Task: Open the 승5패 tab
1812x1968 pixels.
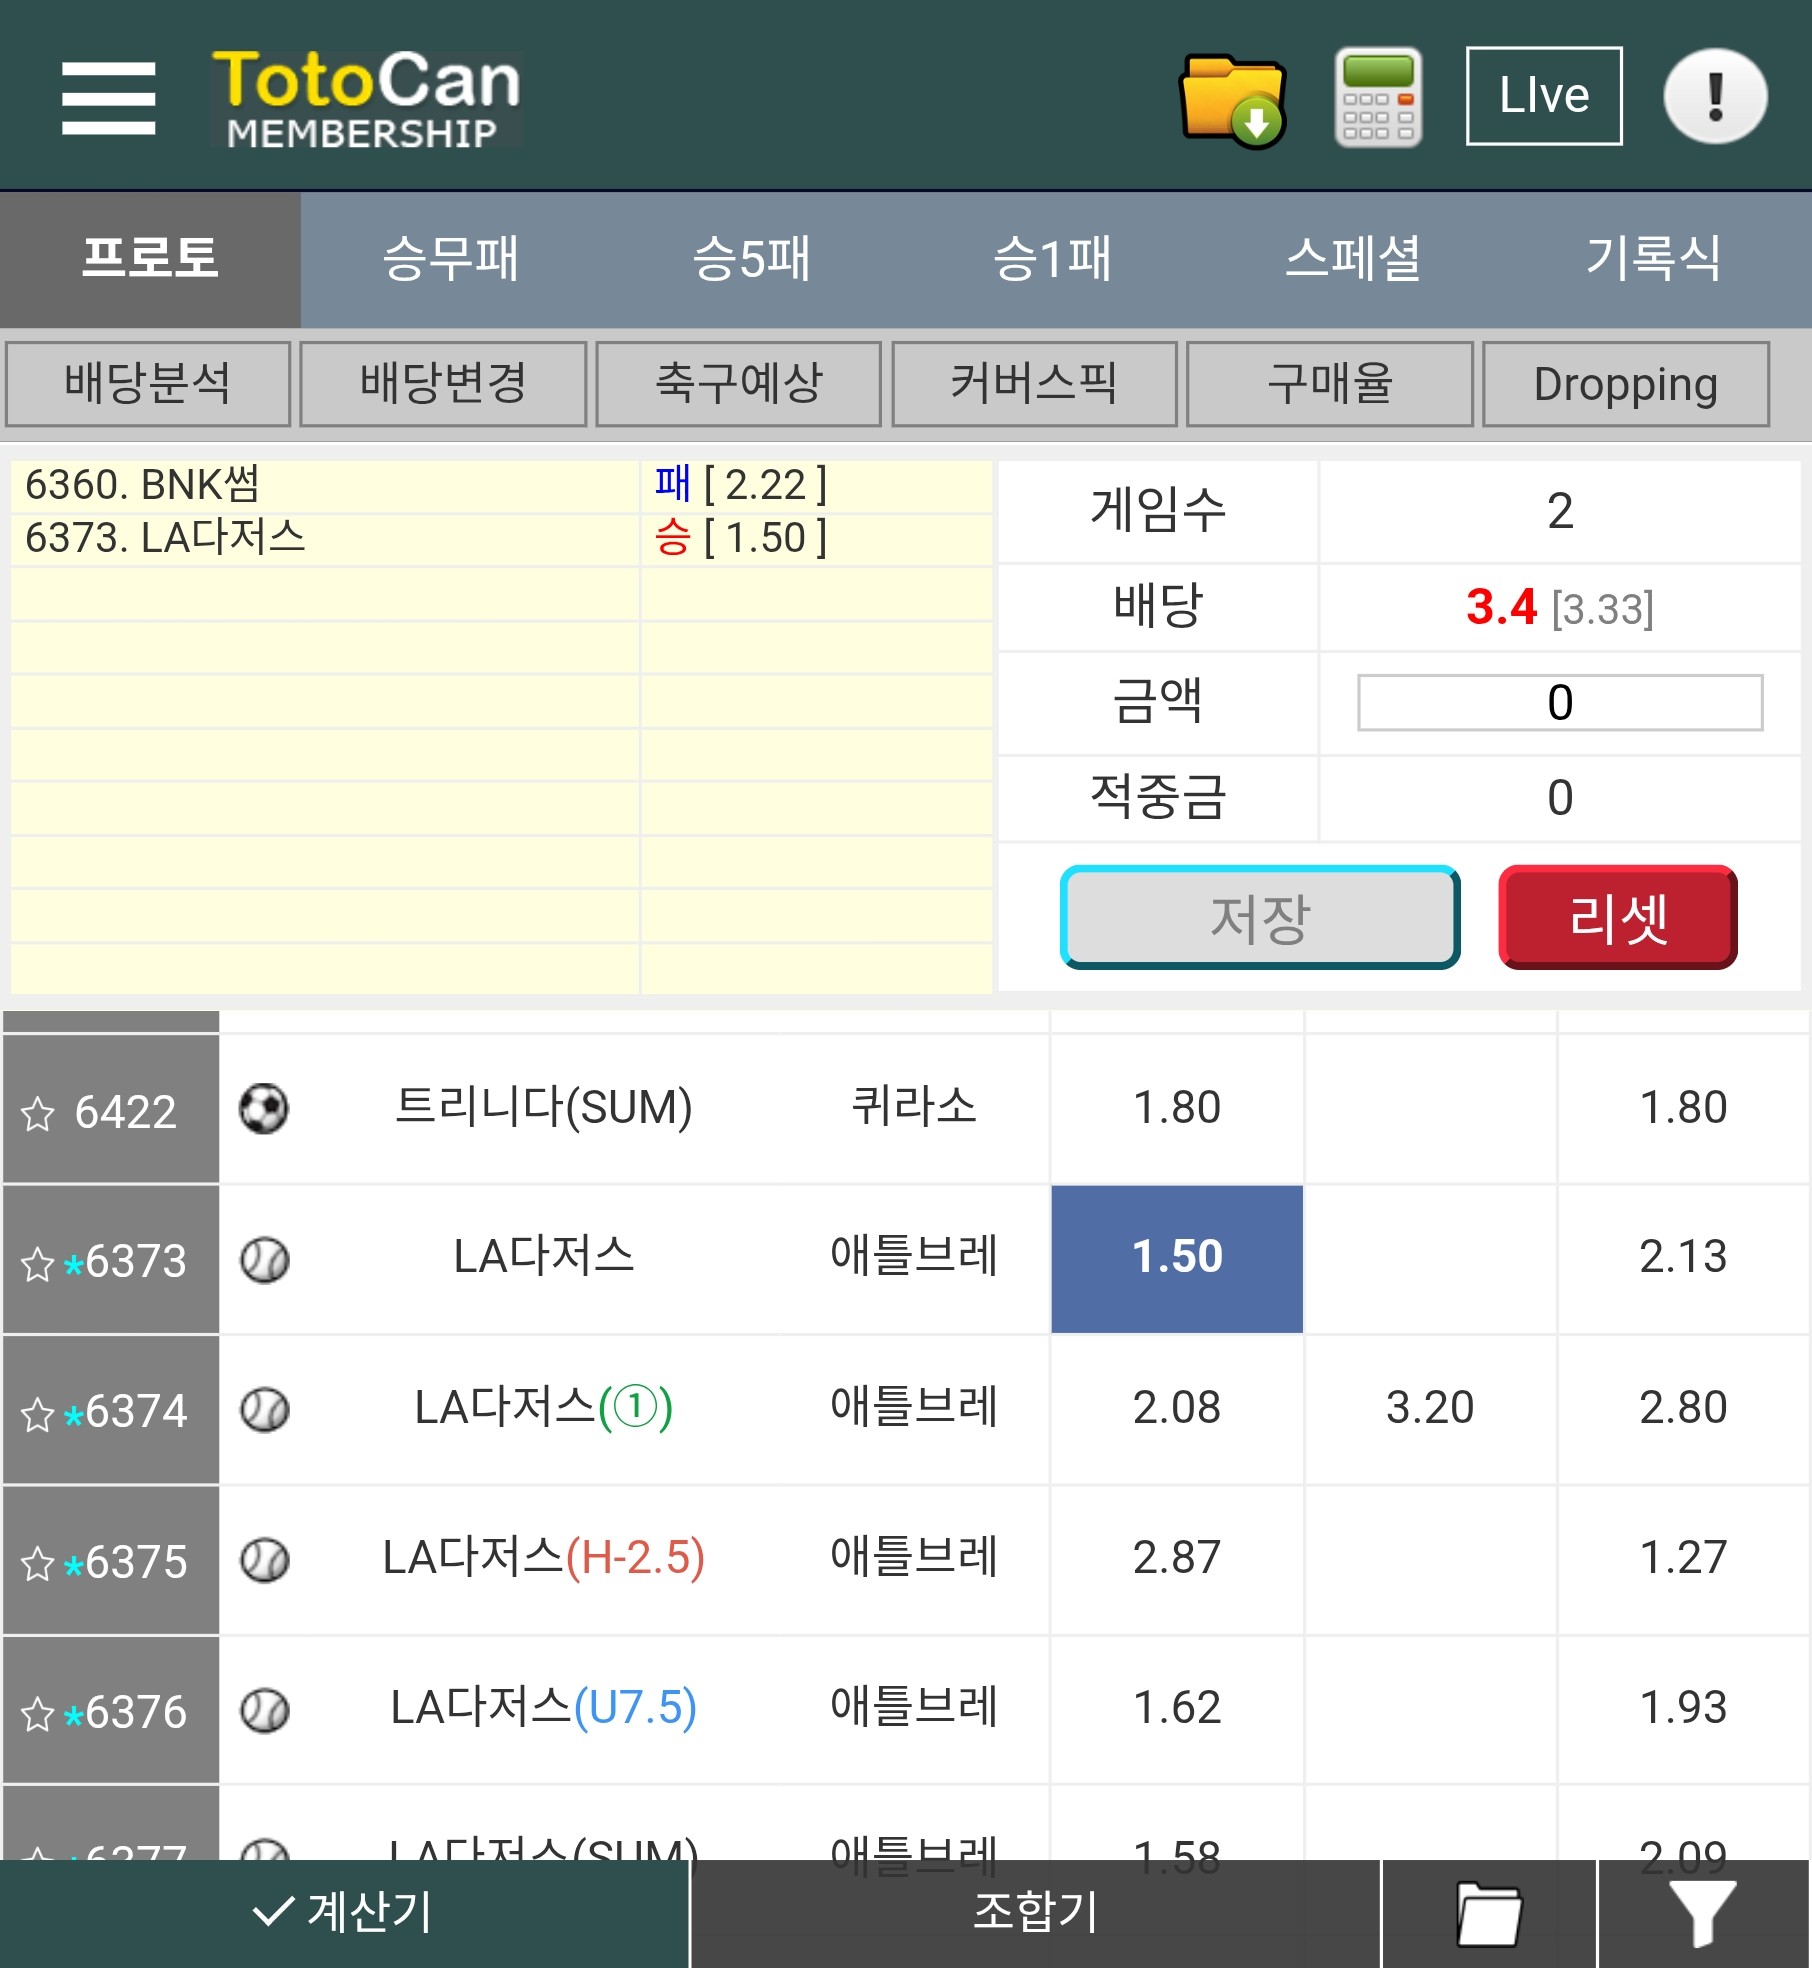Action: (751, 259)
